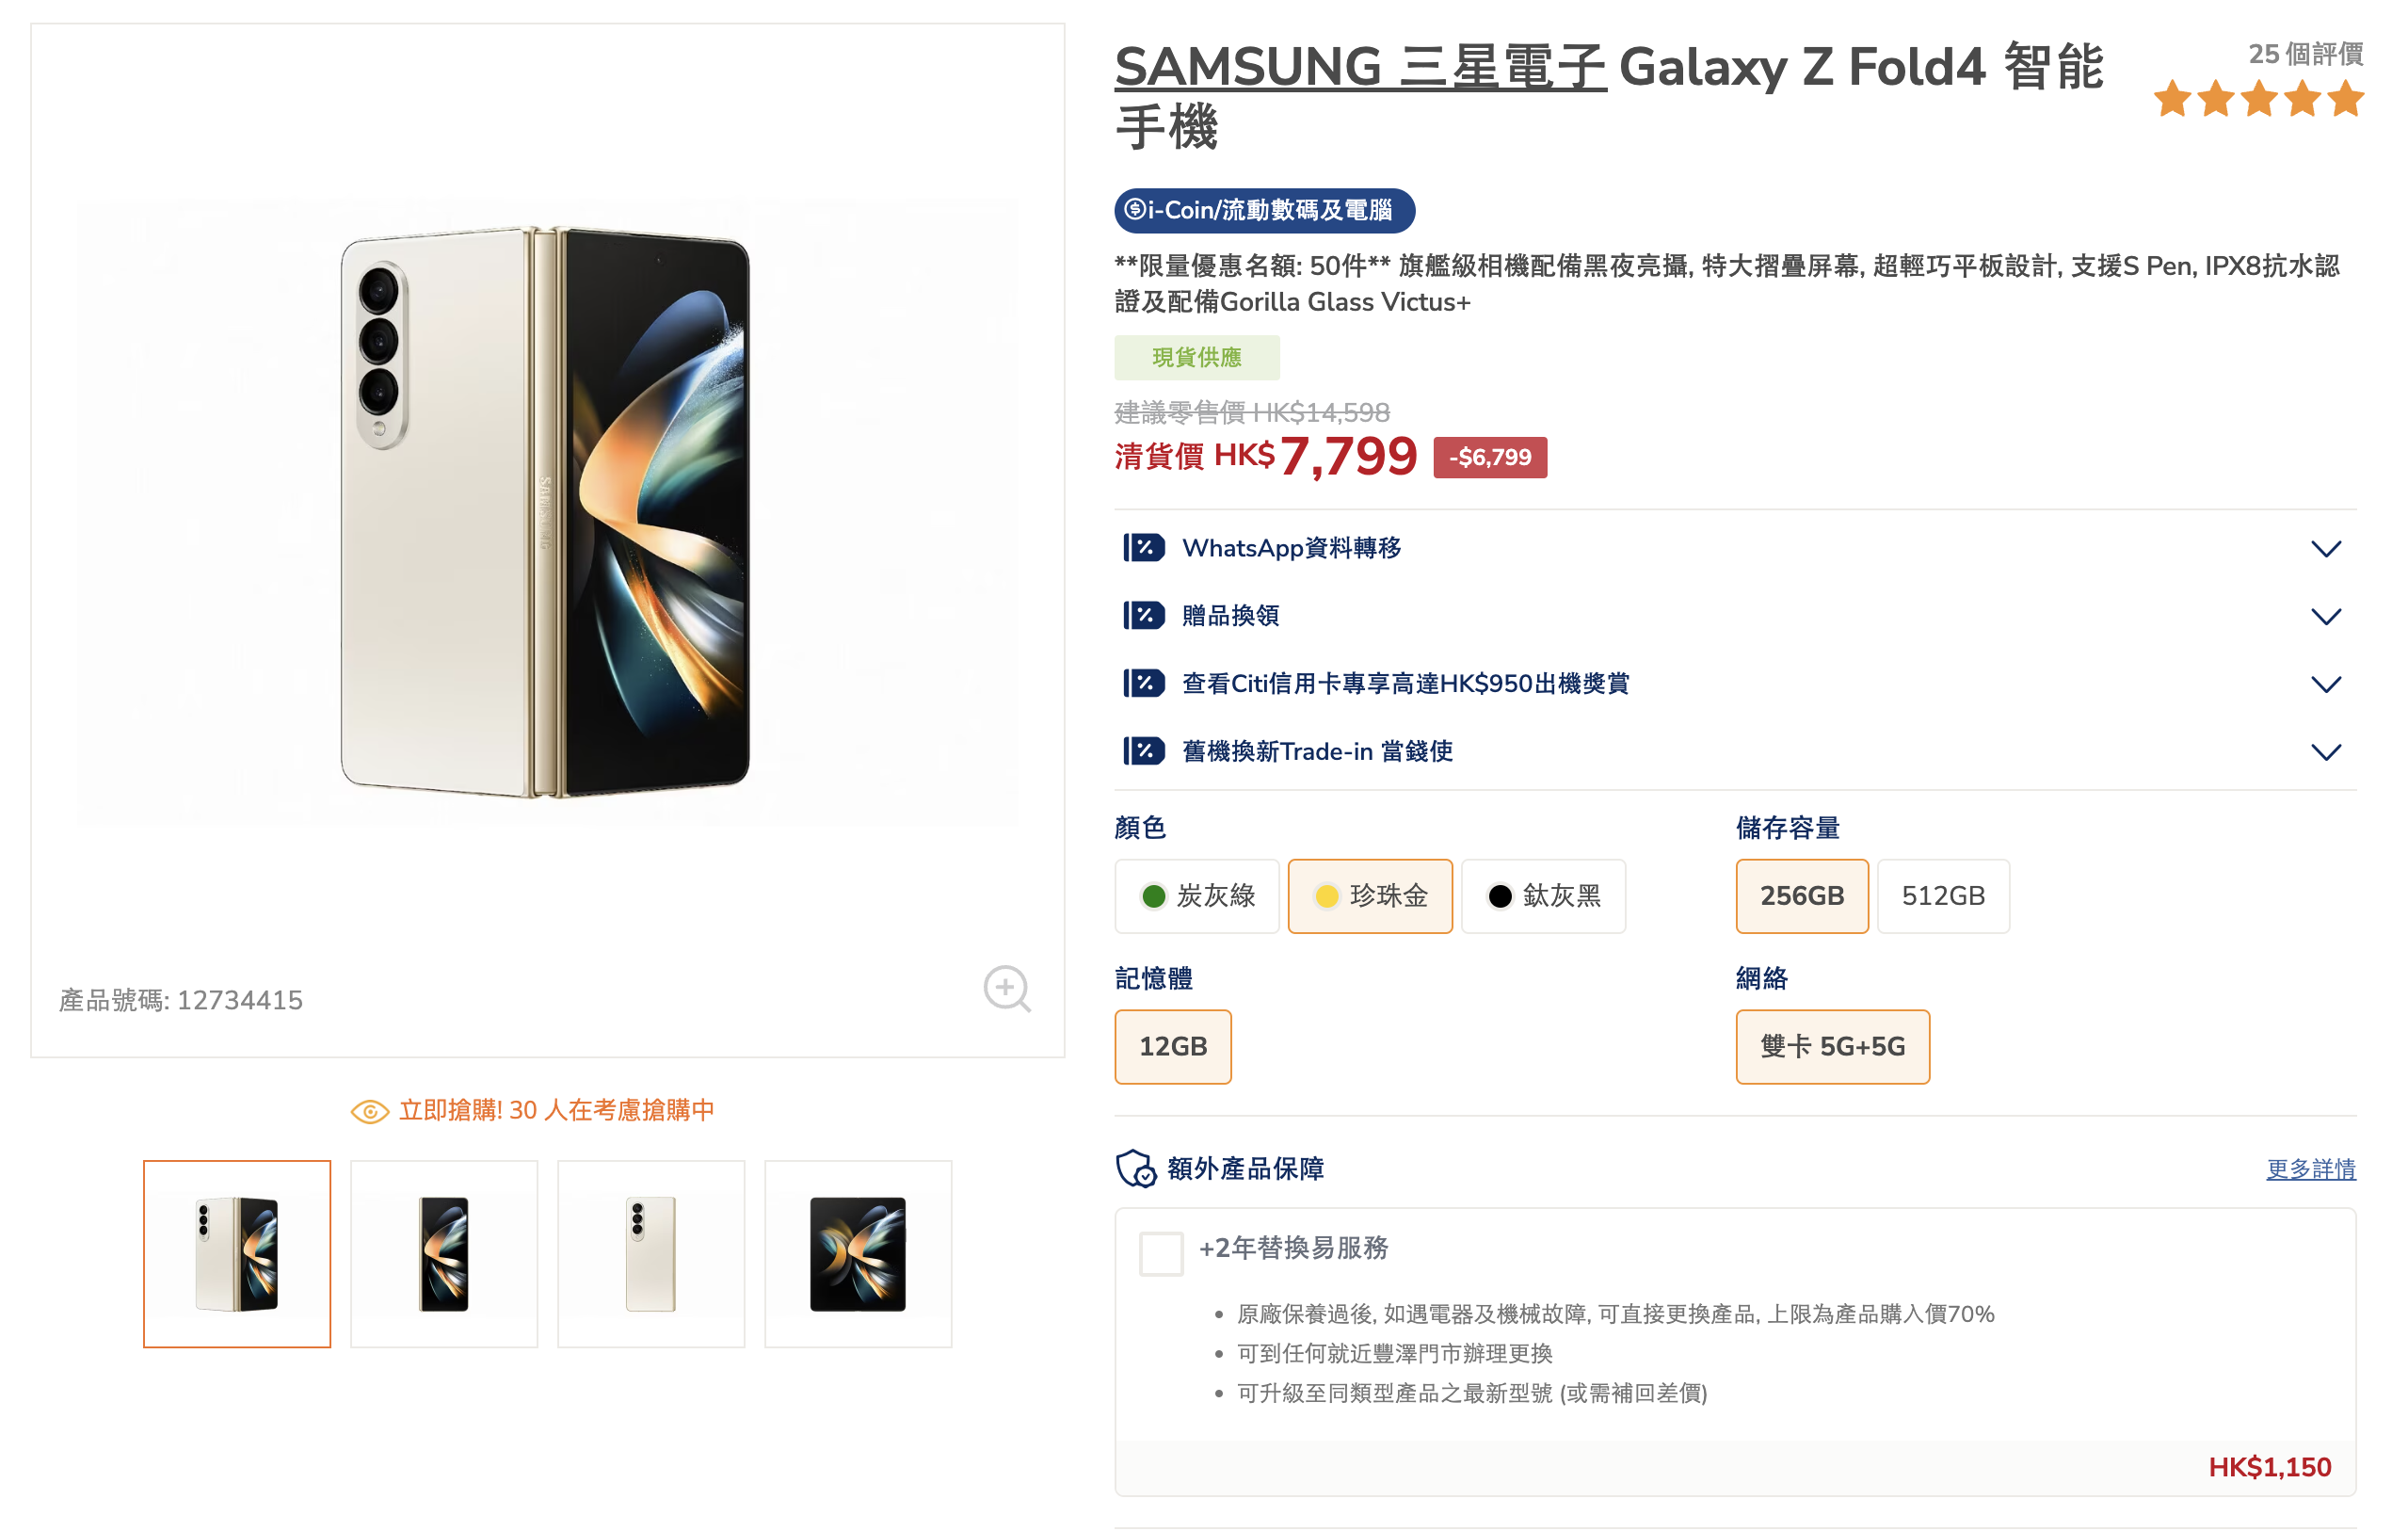Screen dimensions: 2408x1531
Task: Pick the 鈦灰黑 black colour swatch
Action: pyautogui.click(x=1543, y=896)
